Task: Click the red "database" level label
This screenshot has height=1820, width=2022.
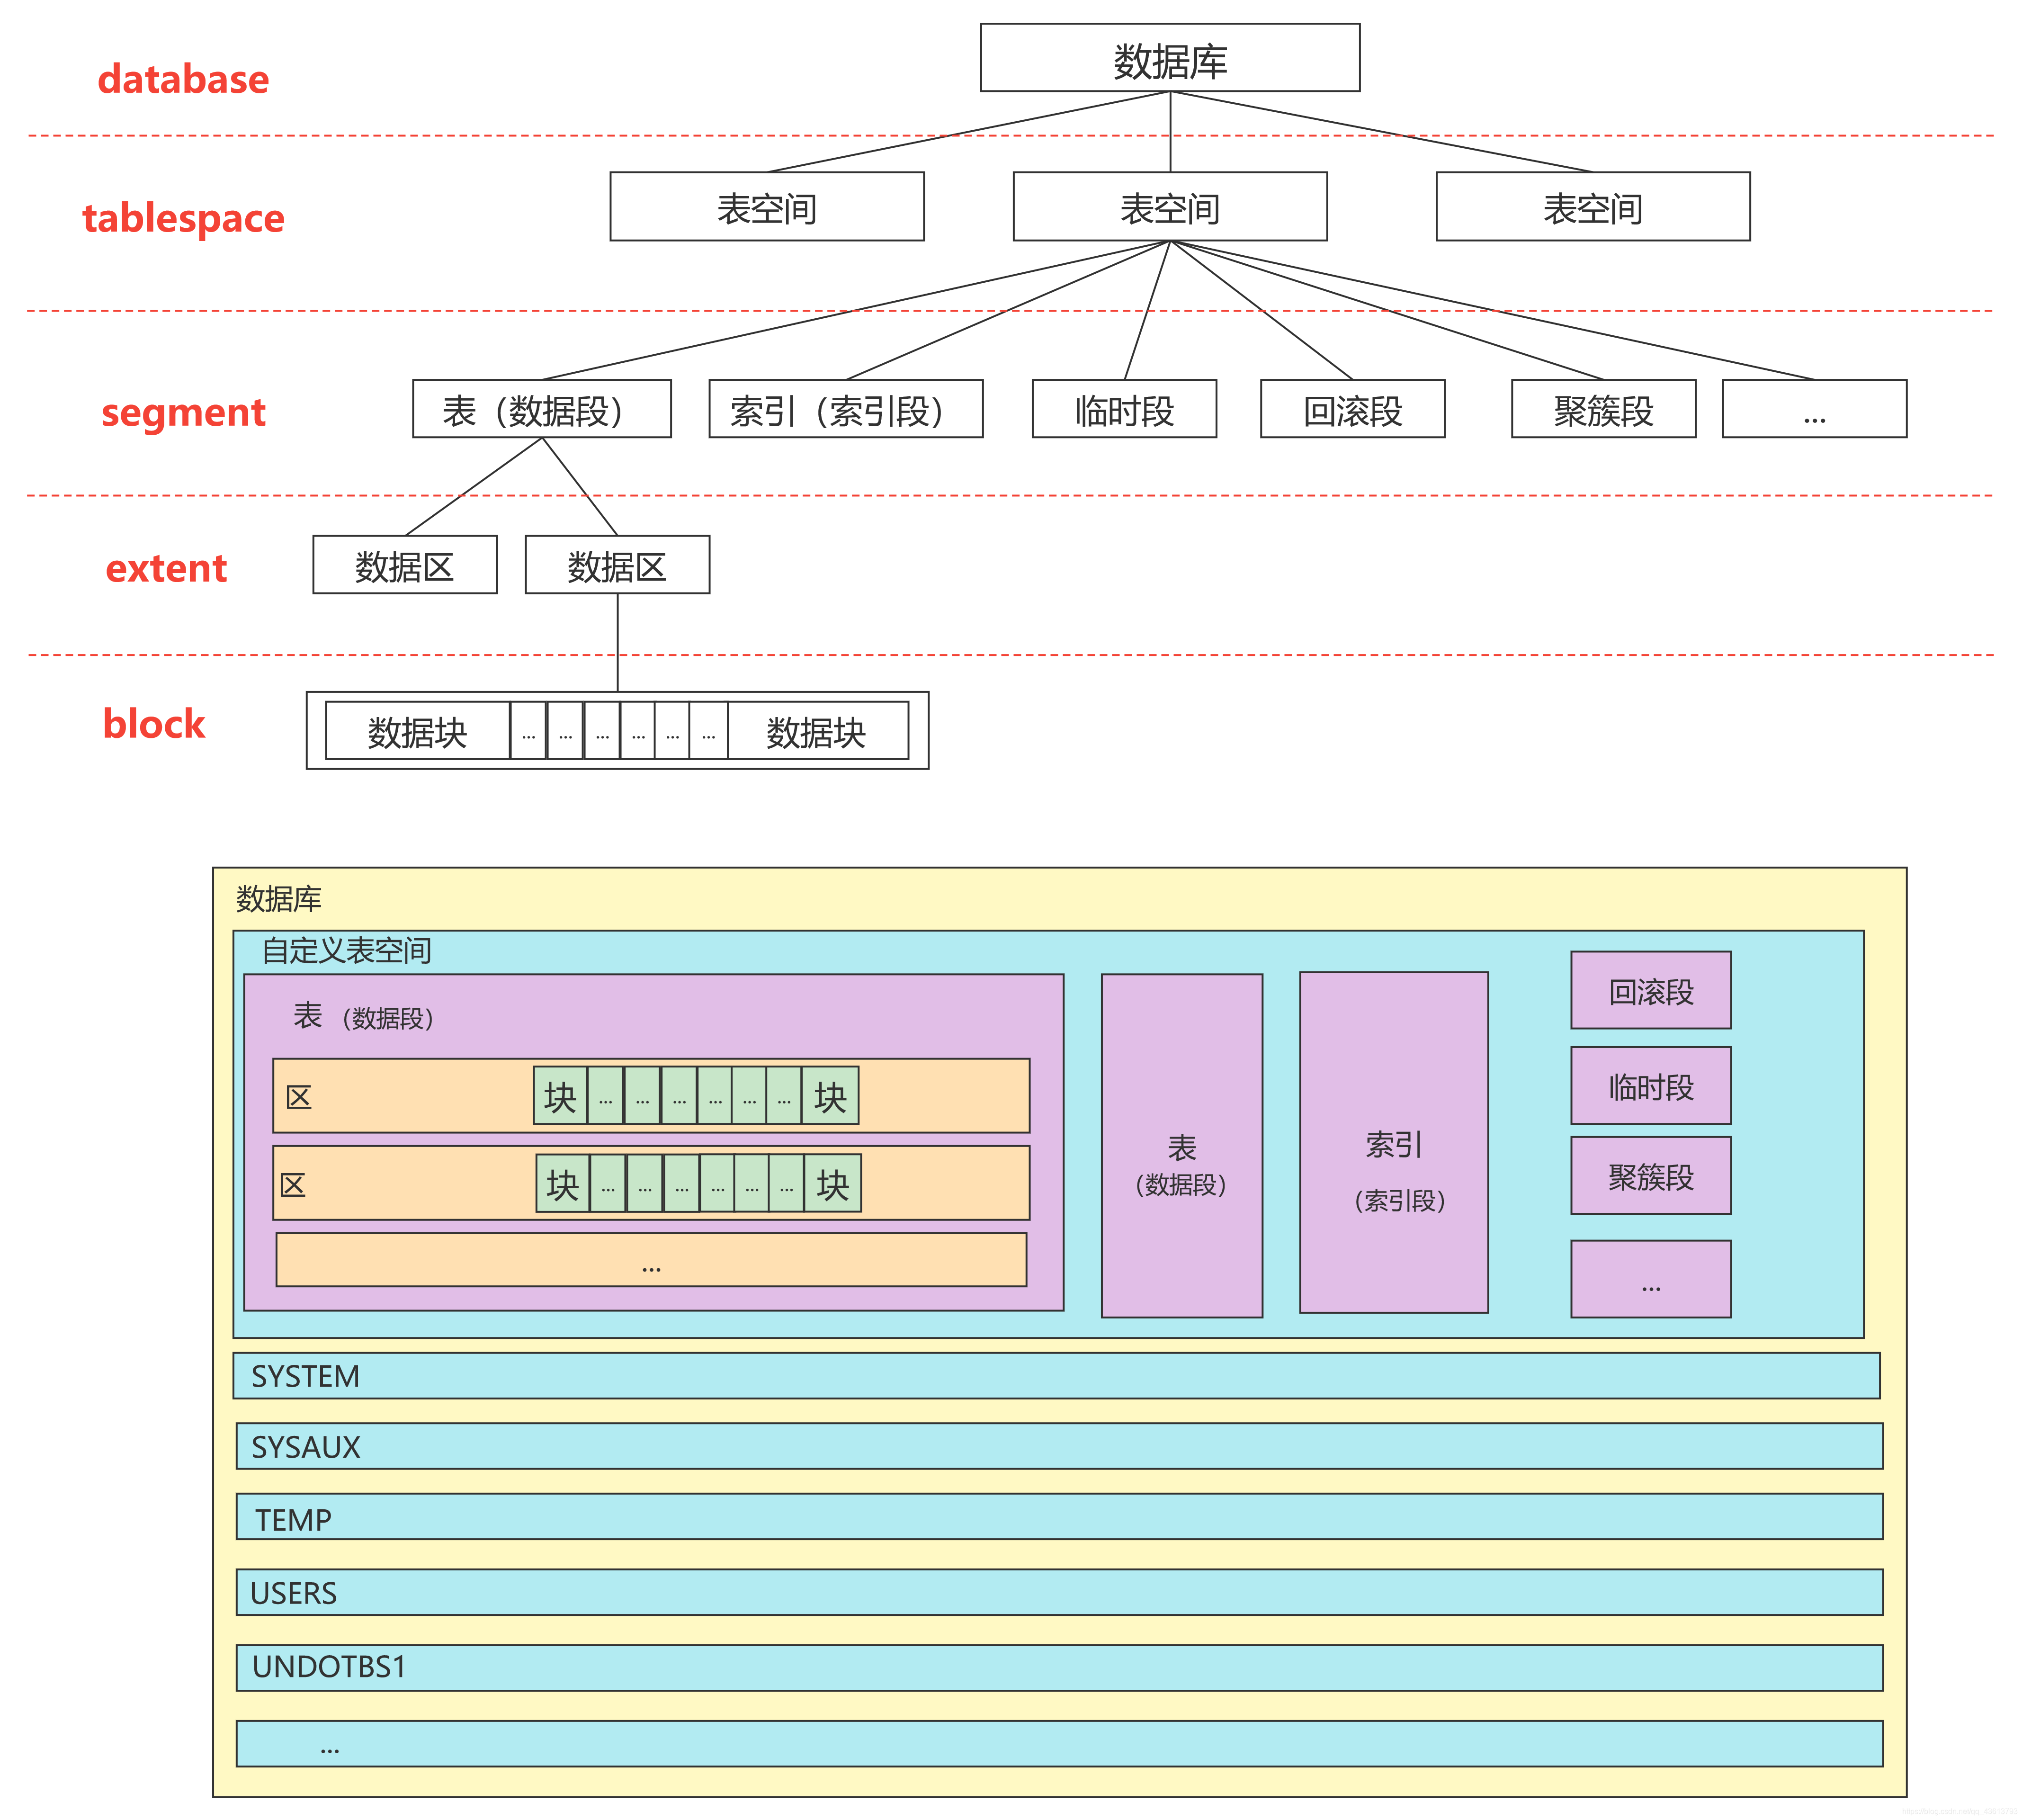Action: click(183, 79)
